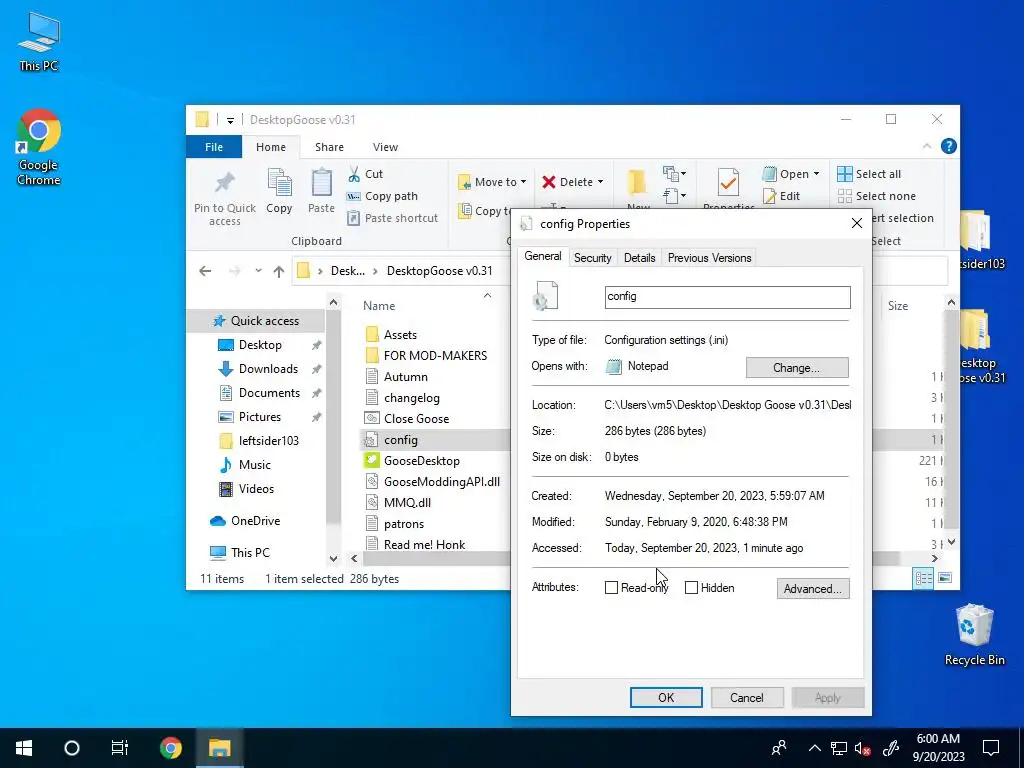The width and height of the screenshot is (1024, 768).
Task: Click the Delete red X icon
Action: point(549,182)
